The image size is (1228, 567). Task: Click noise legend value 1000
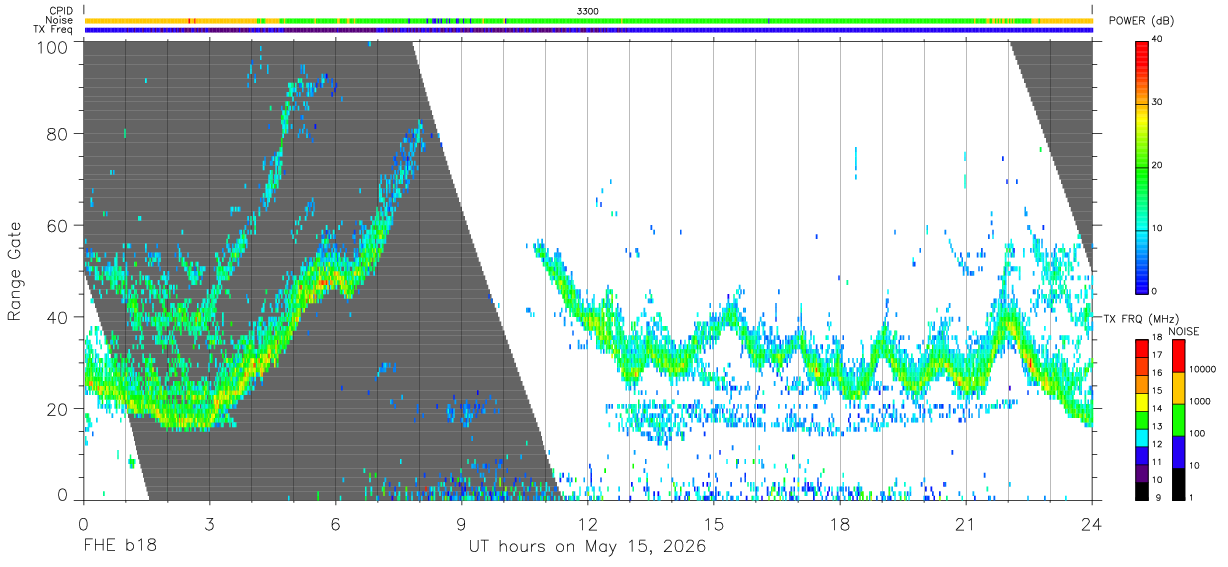click(1201, 401)
